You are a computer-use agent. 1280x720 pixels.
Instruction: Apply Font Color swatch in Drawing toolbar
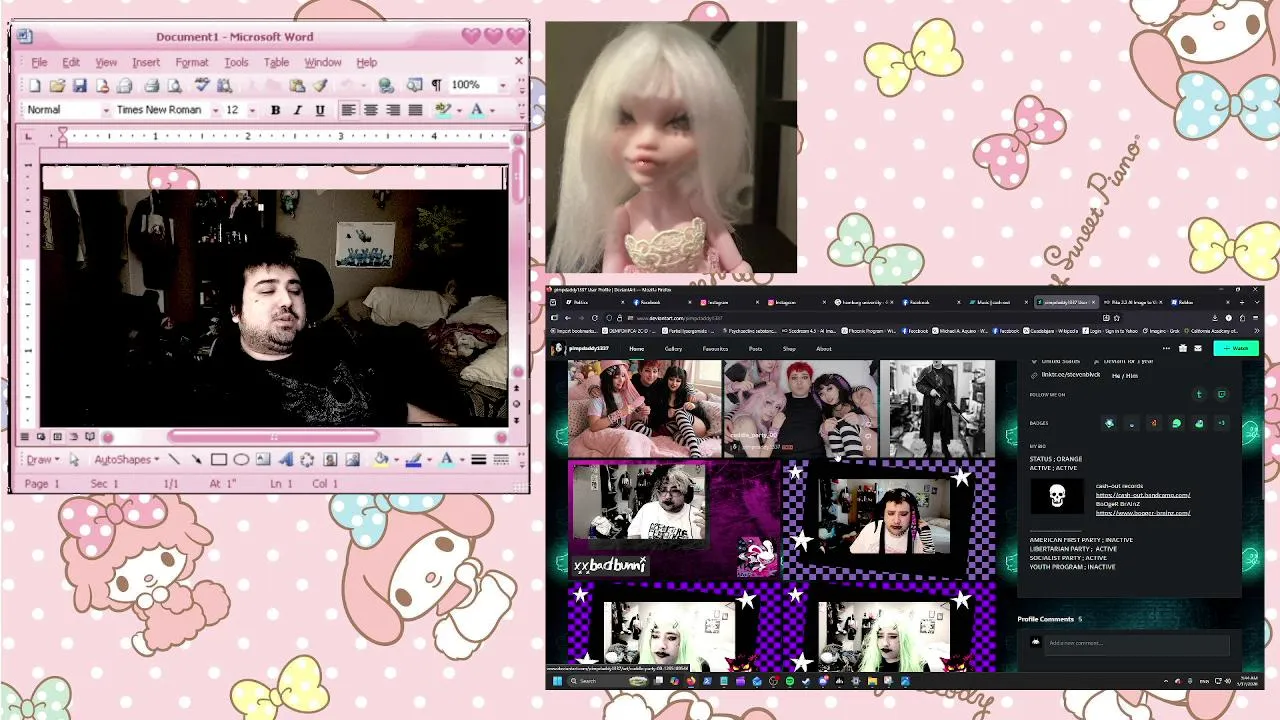[x=446, y=460]
